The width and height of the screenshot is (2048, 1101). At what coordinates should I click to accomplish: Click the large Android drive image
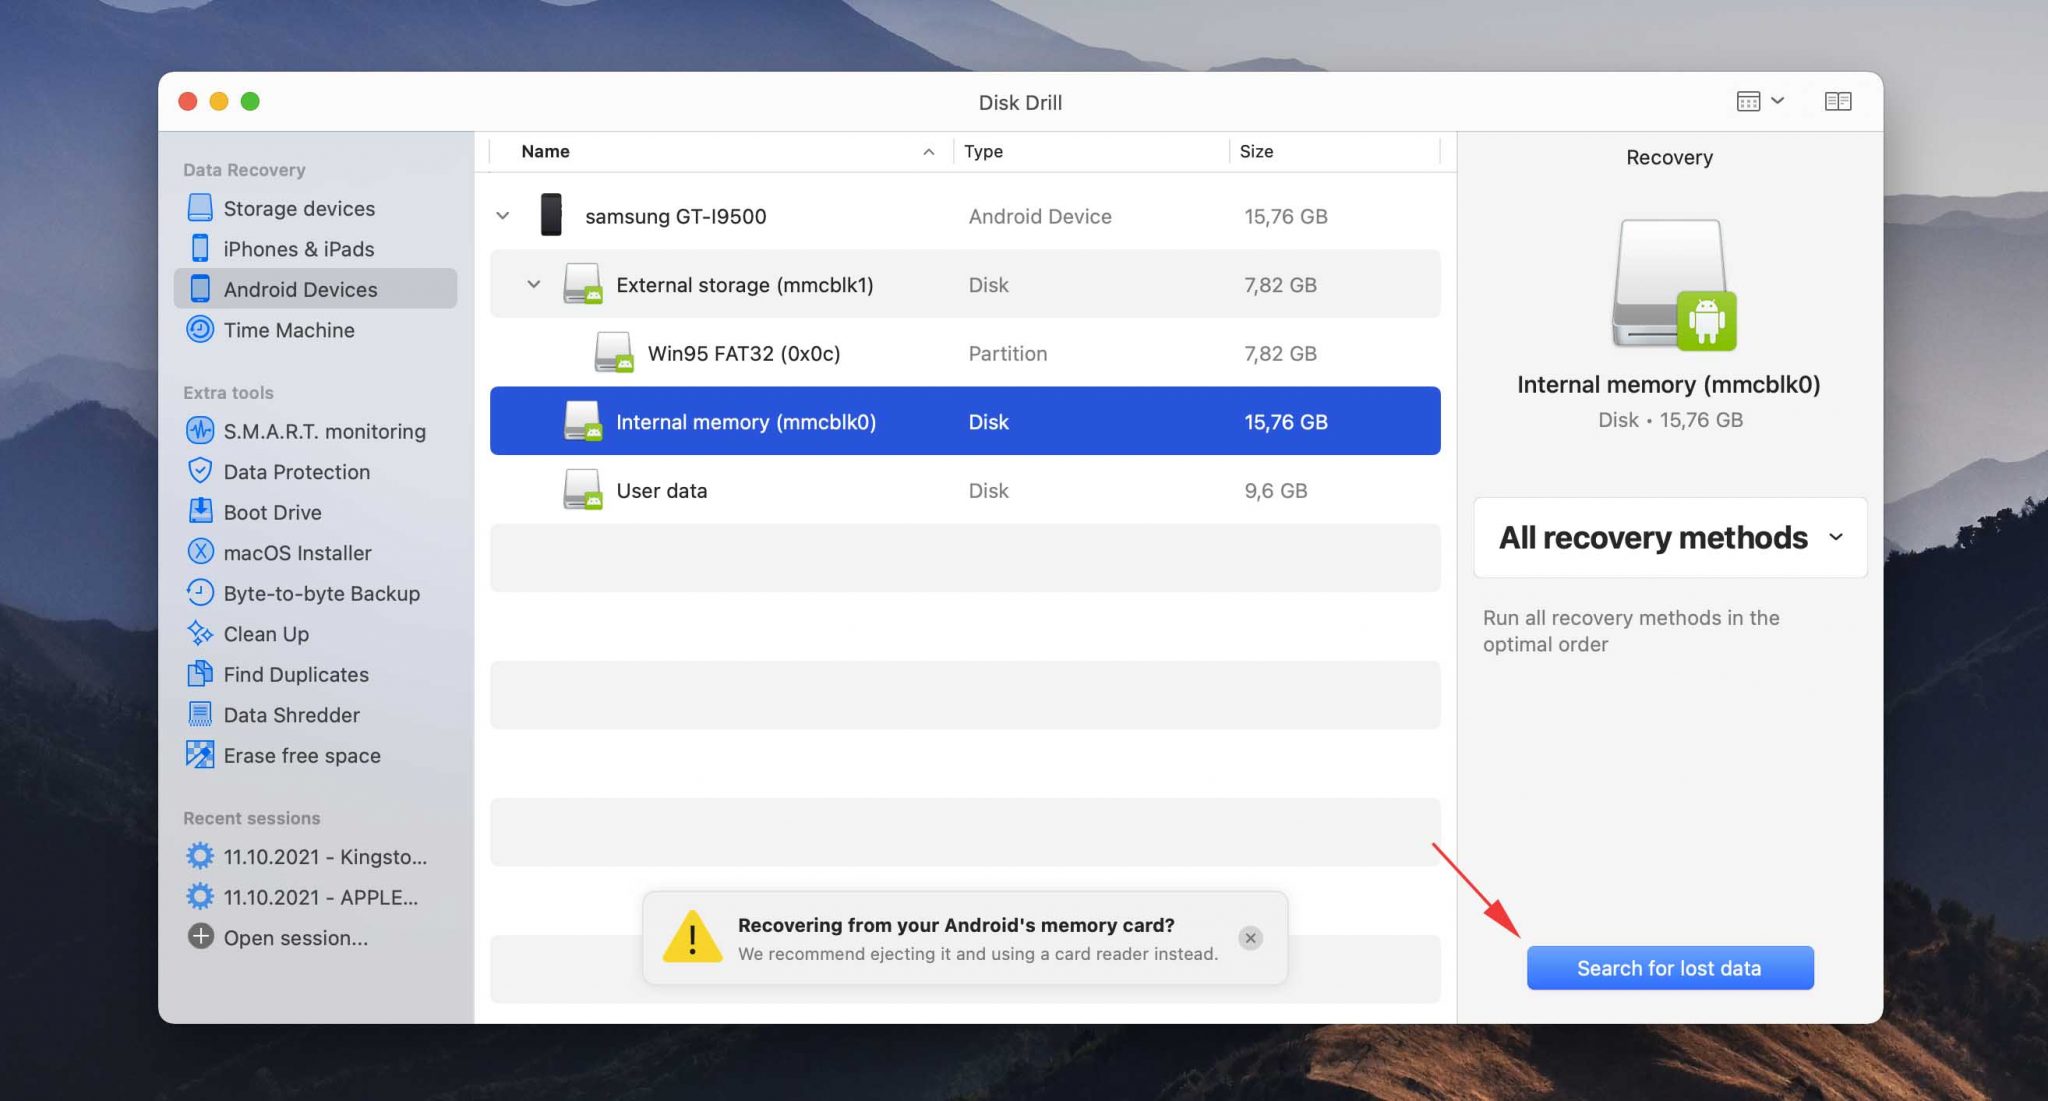pos(1672,285)
